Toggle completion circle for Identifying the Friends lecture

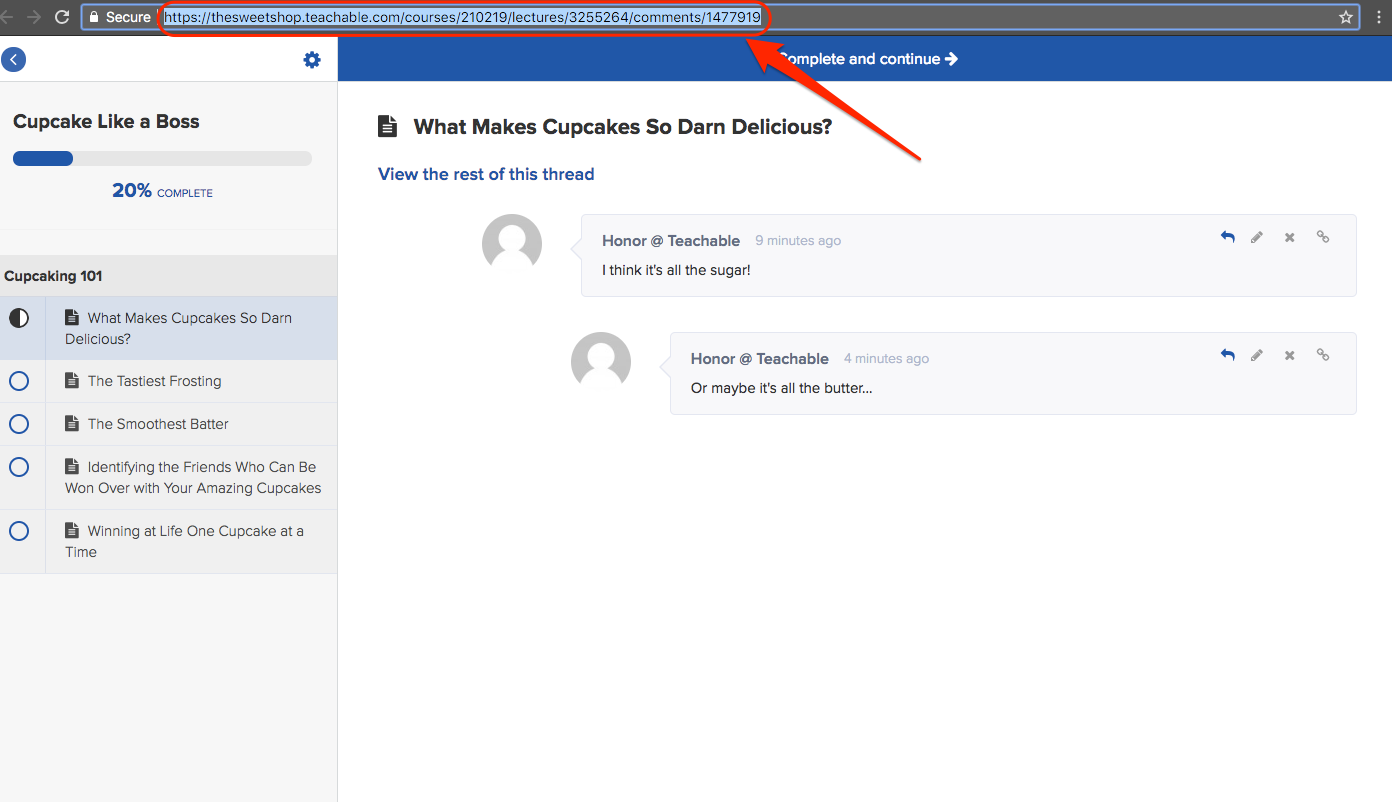point(19,467)
